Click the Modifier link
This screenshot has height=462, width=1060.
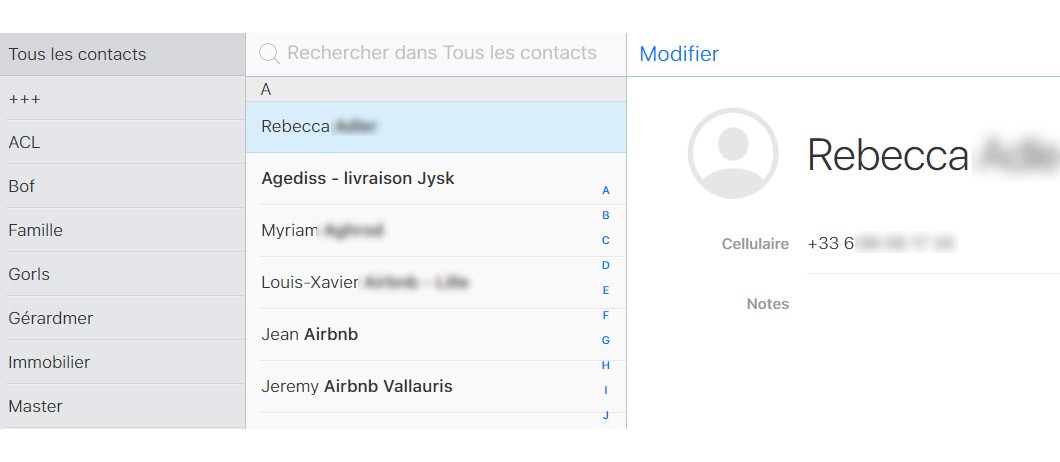point(679,54)
